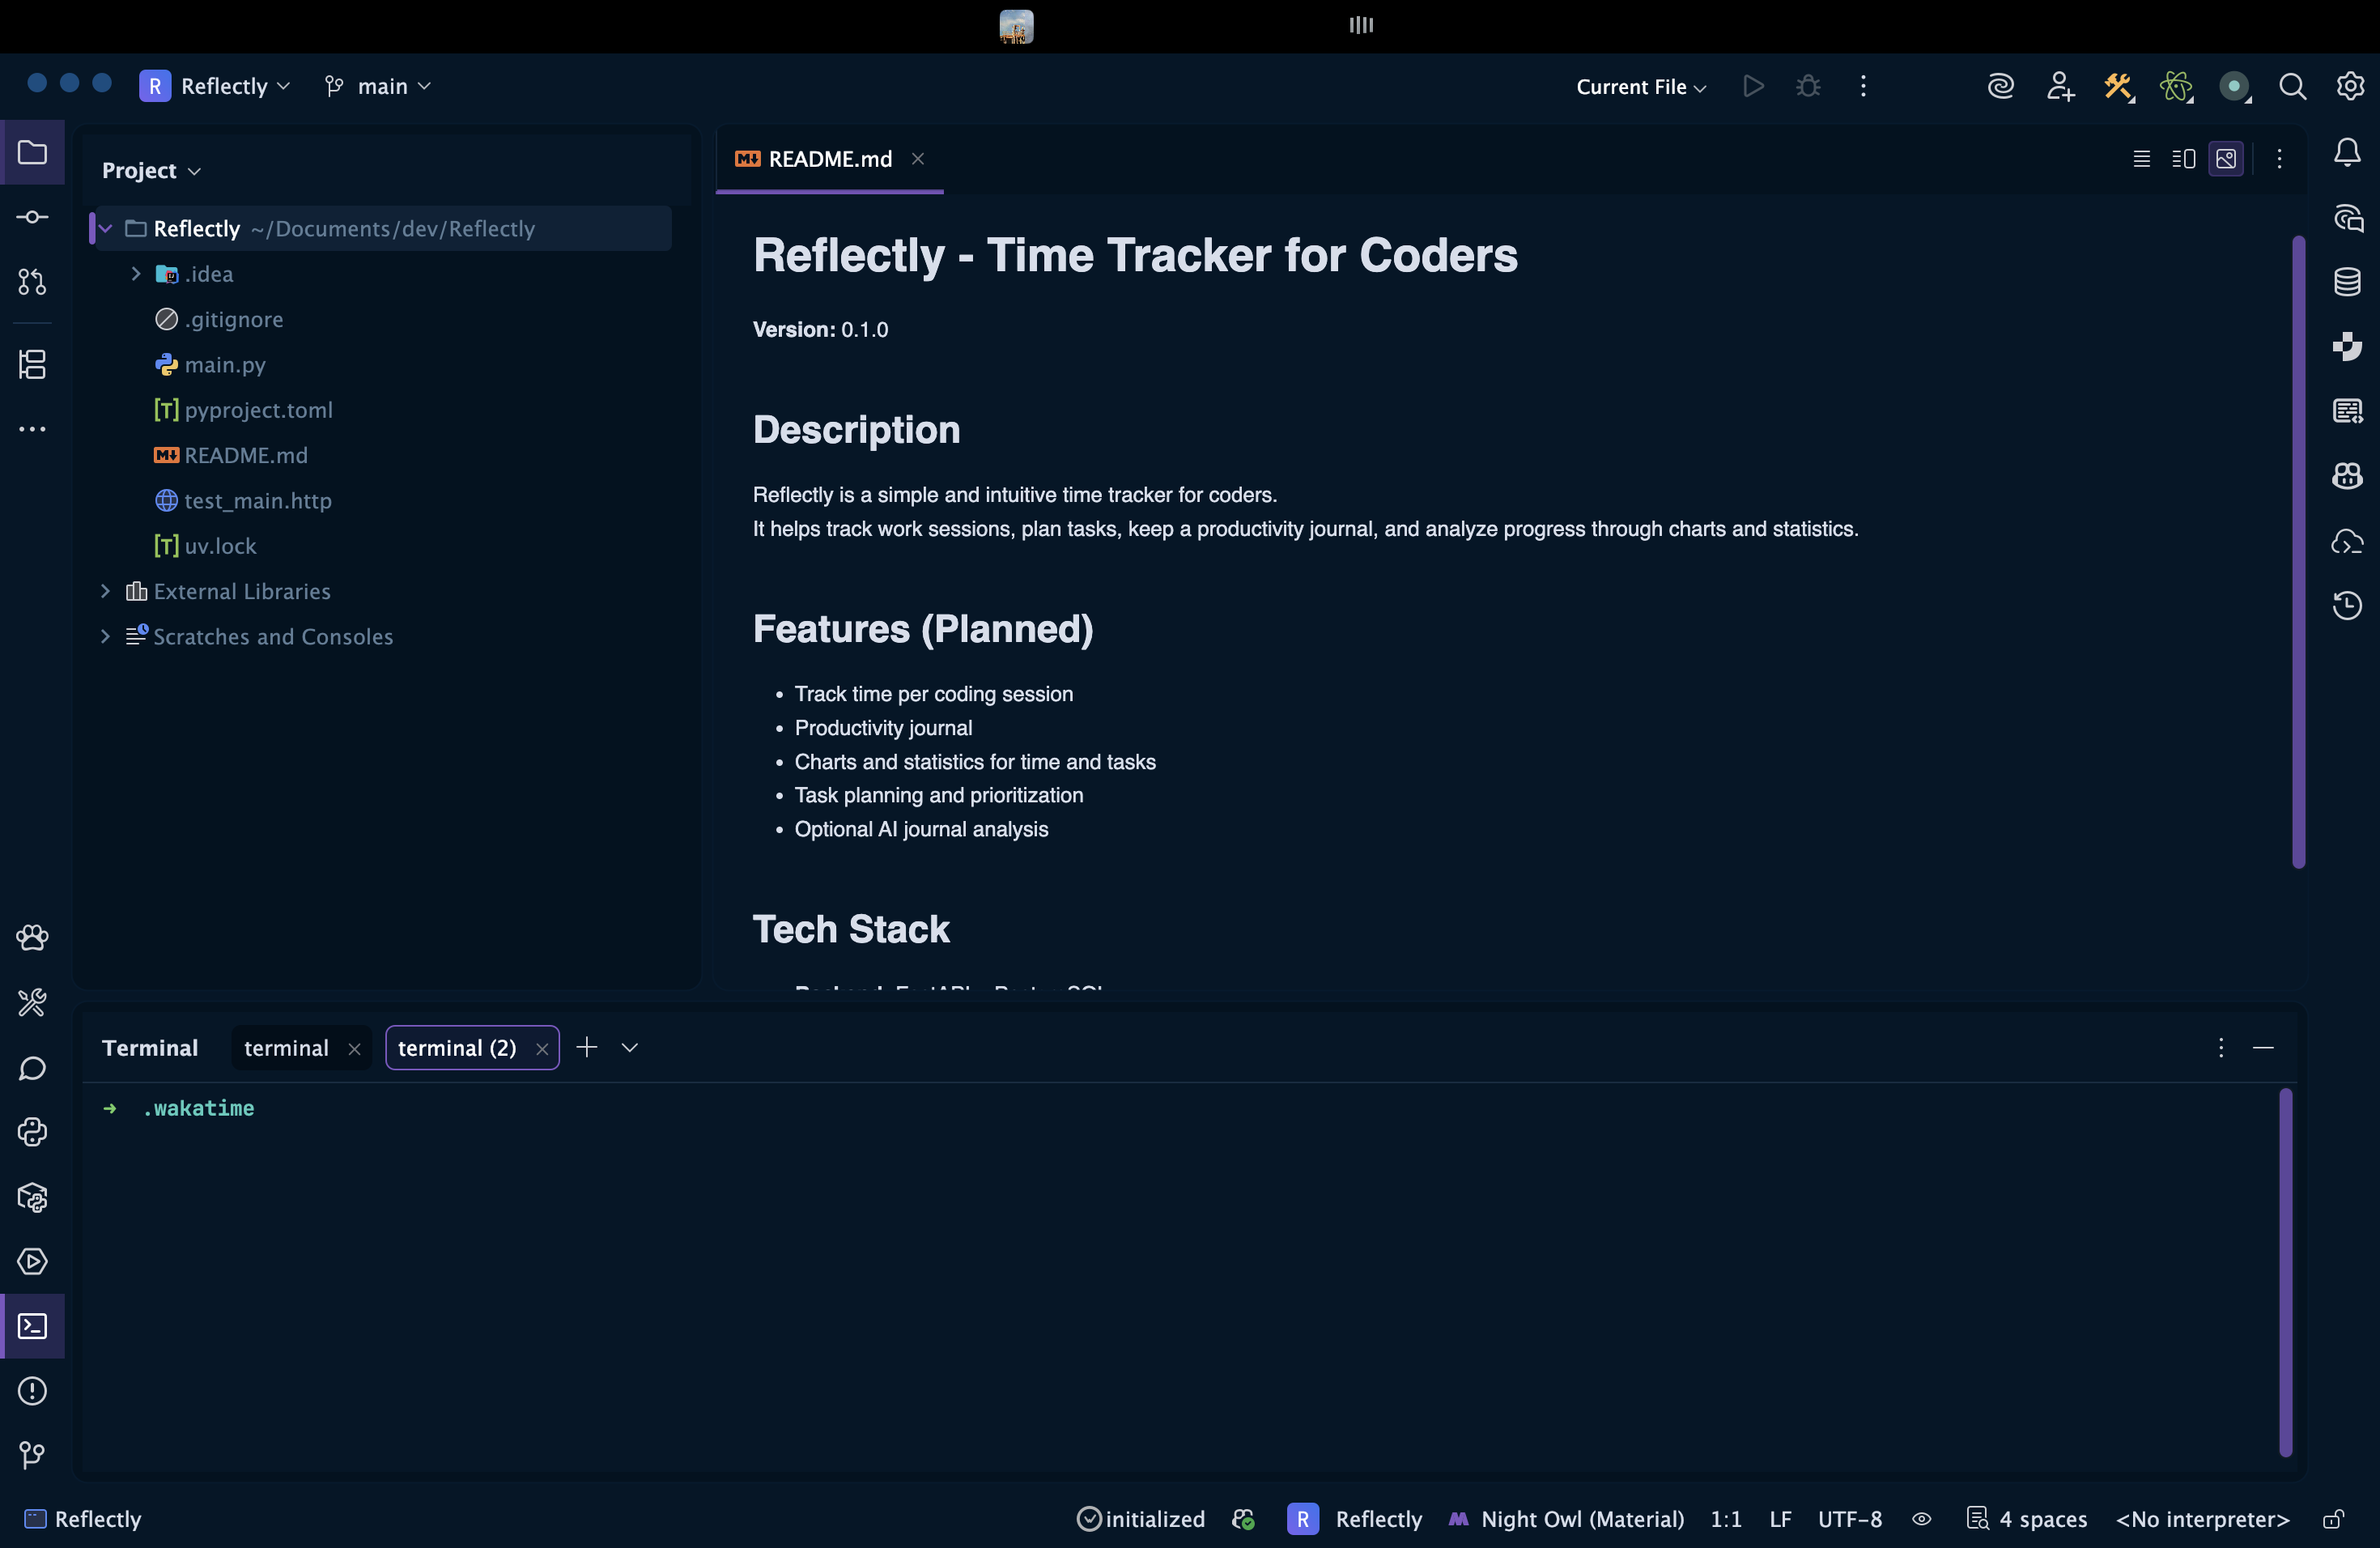Switch to Editor and Preview split mode
Screen dimensions: 2380x1548
[2183, 159]
